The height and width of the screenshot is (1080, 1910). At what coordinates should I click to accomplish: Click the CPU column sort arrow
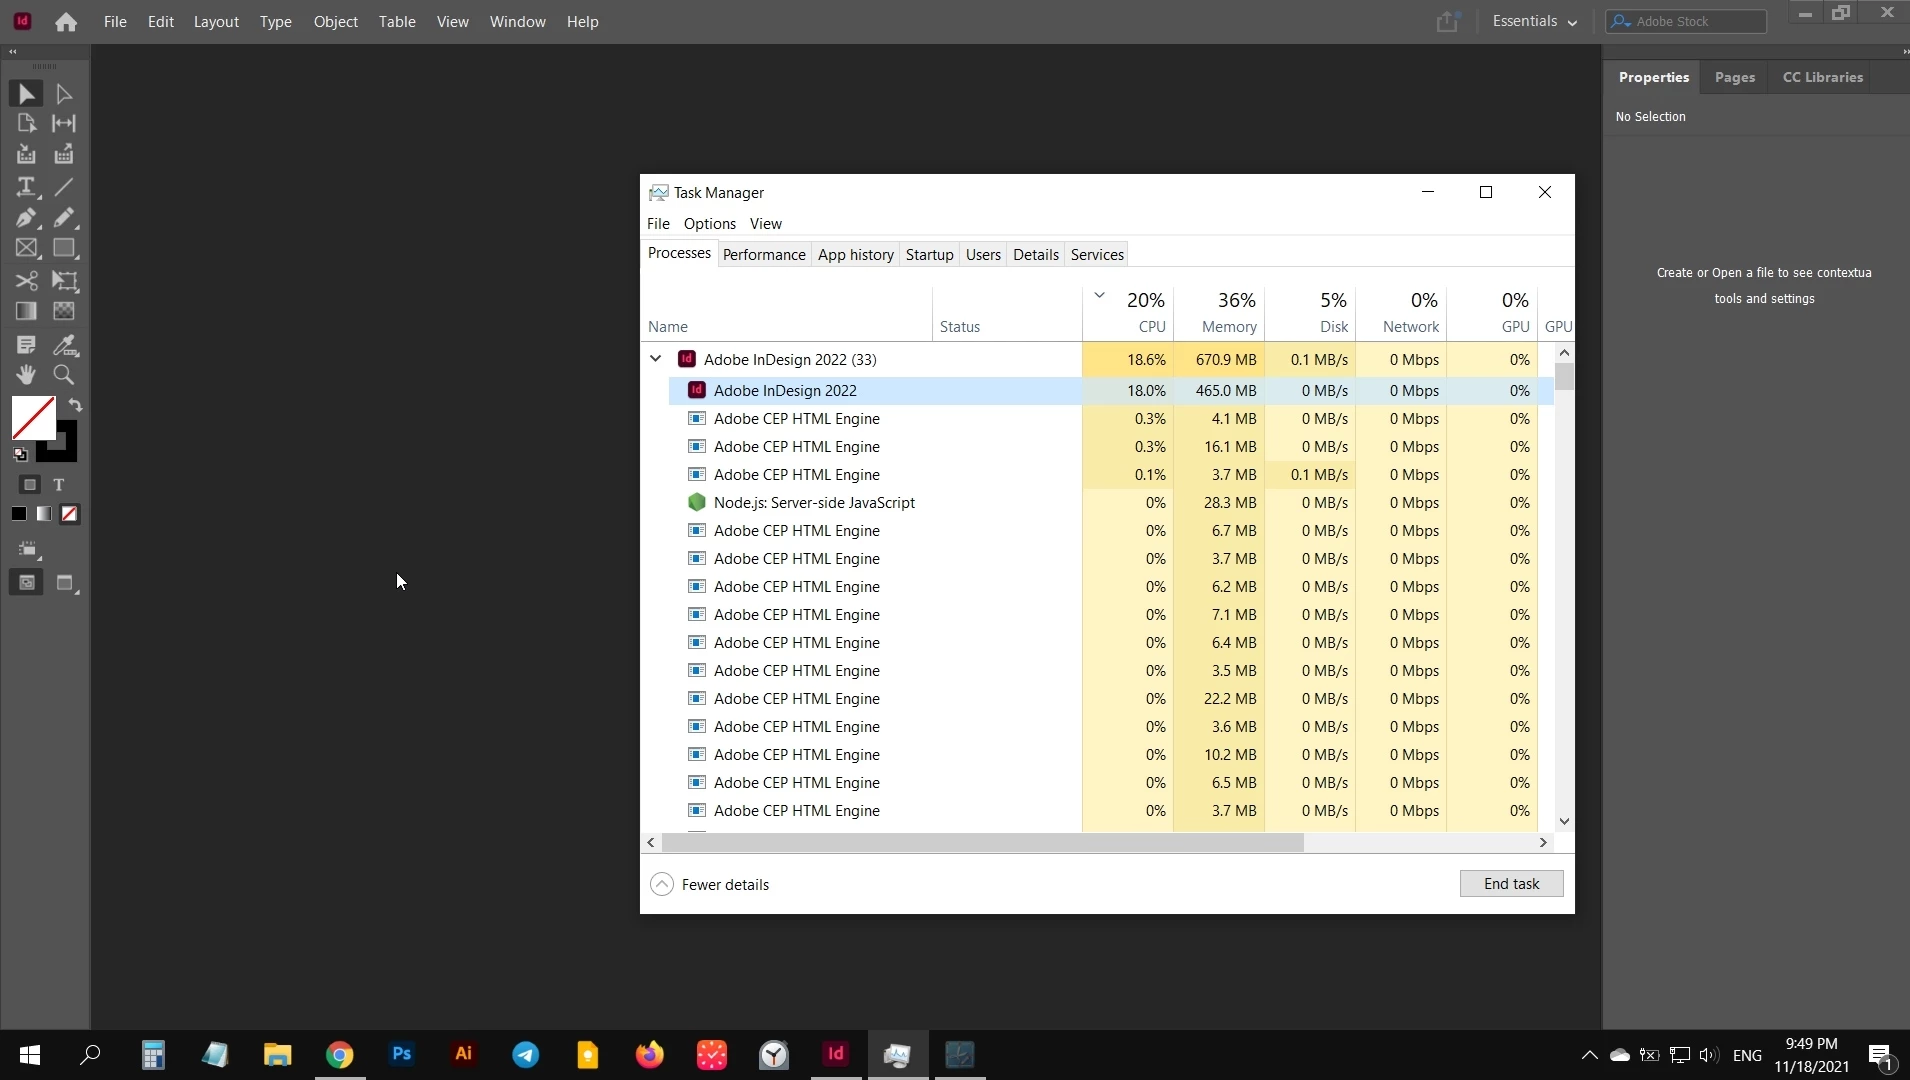(1099, 296)
